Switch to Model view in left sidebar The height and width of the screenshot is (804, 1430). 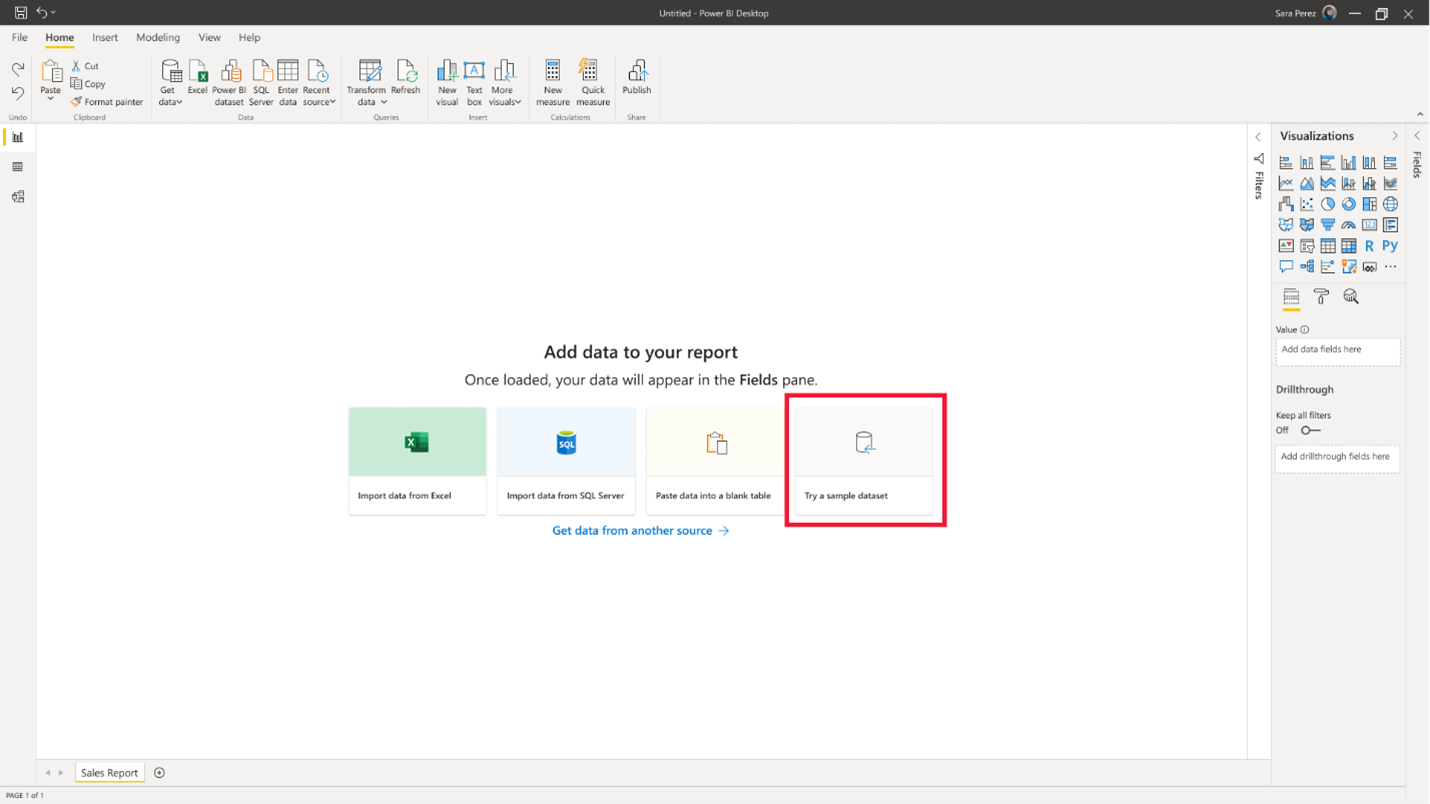[17, 197]
